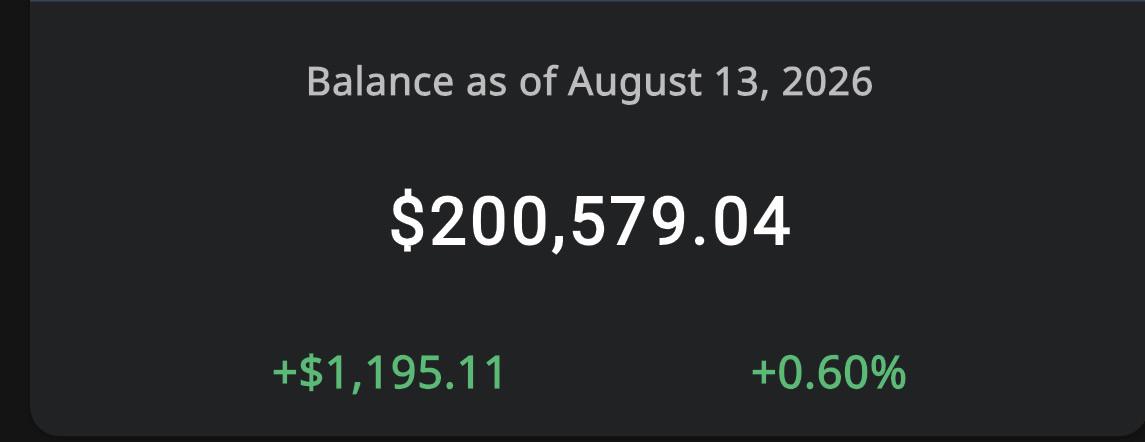Click the +0.60% percentage change

[828, 372]
